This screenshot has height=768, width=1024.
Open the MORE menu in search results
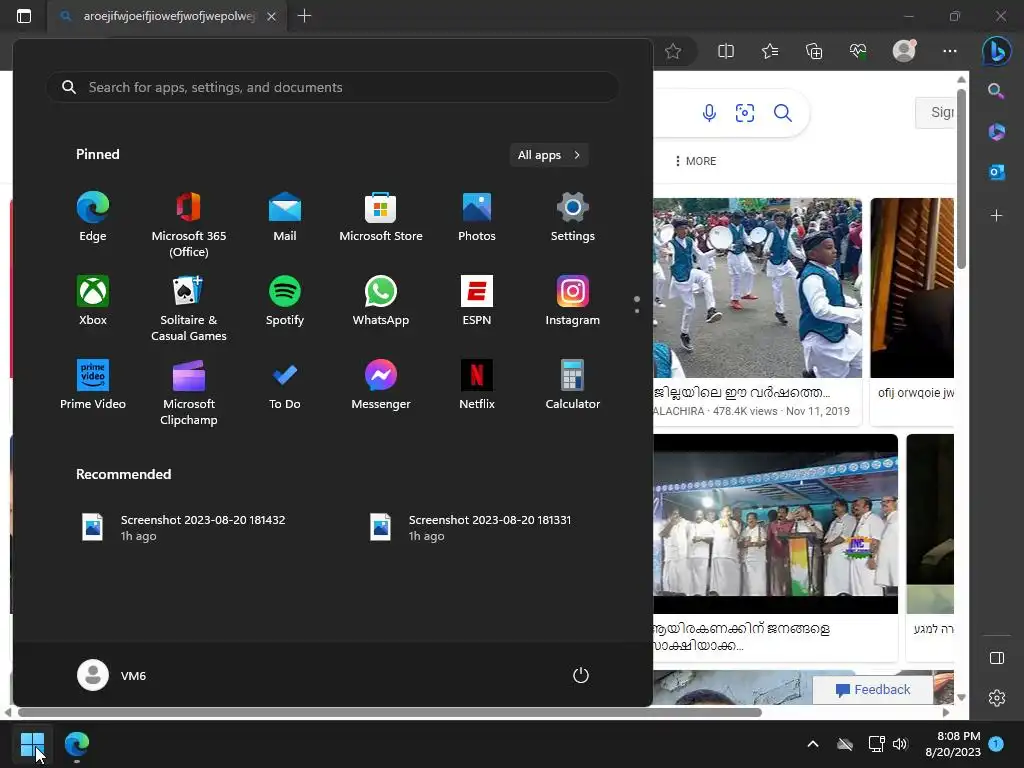tap(696, 161)
